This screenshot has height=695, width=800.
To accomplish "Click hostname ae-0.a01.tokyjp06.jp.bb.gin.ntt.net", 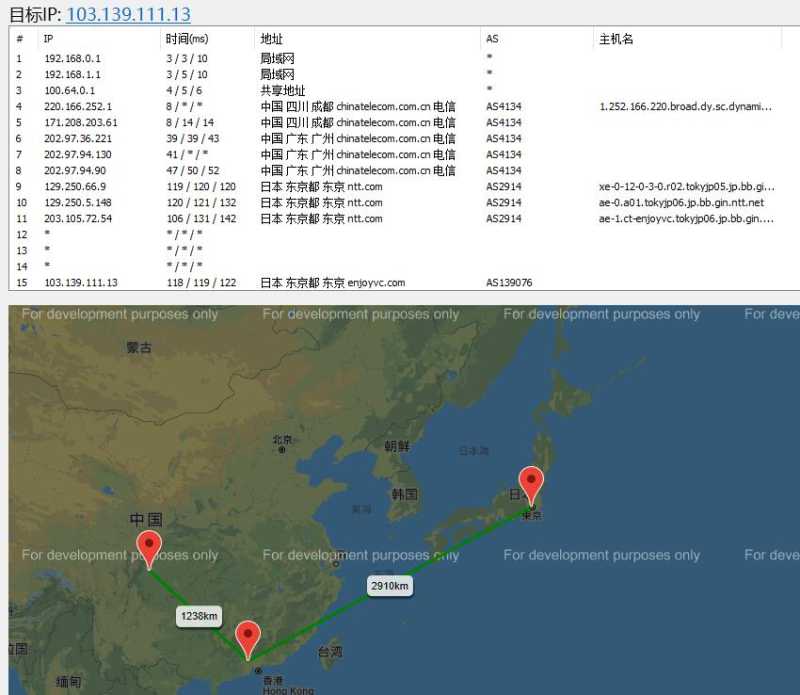I will click(x=681, y=203).
